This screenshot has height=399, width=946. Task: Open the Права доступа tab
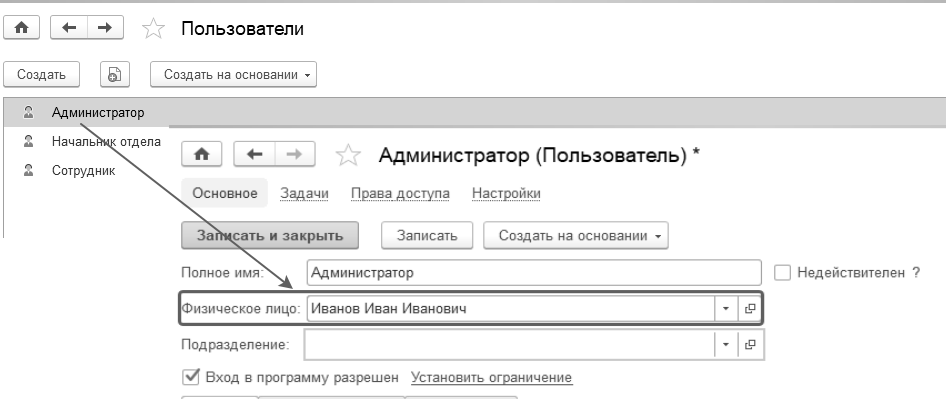click(x=400, y=194)
